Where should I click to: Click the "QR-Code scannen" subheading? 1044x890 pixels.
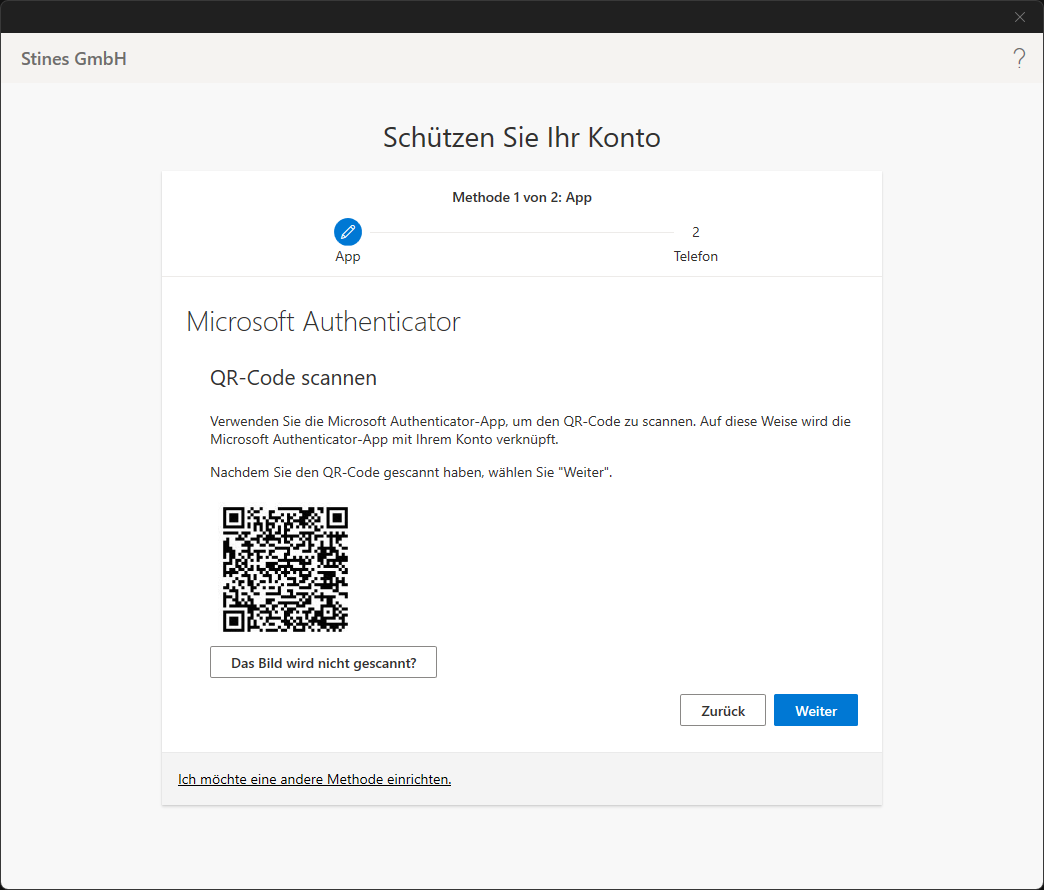(x=293, y=378)
